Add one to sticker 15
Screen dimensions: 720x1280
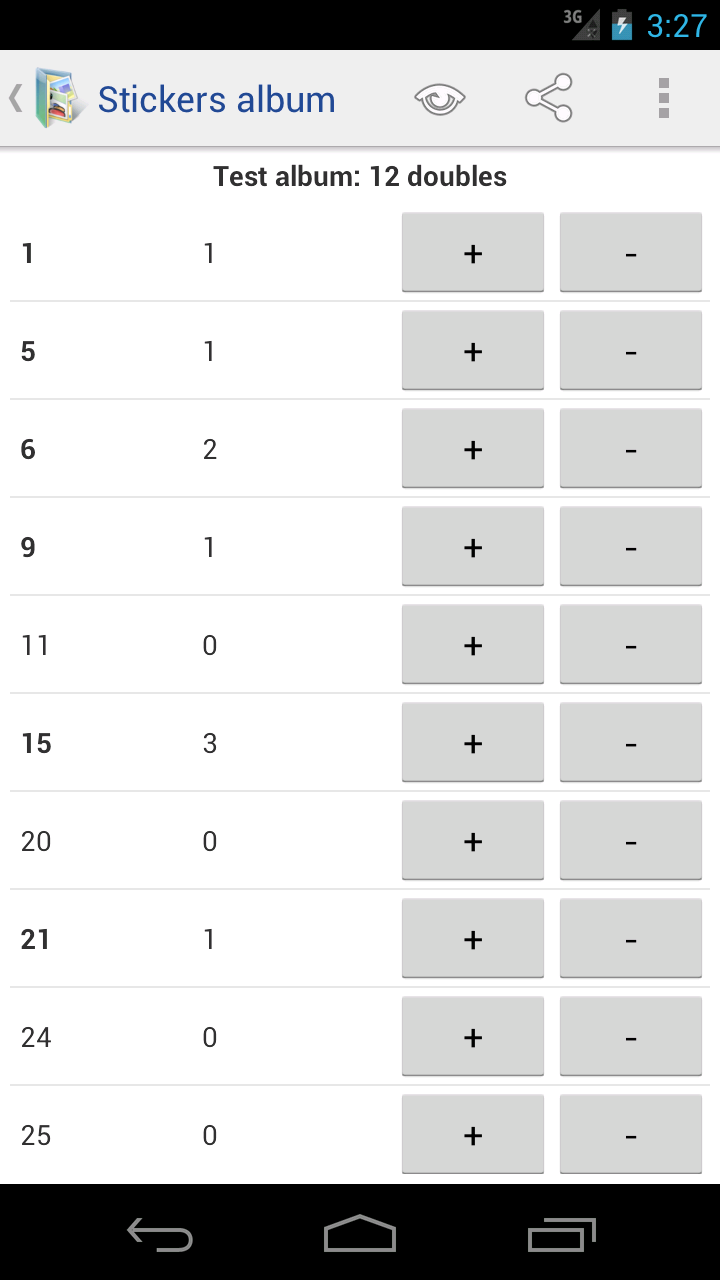point(473,743)
